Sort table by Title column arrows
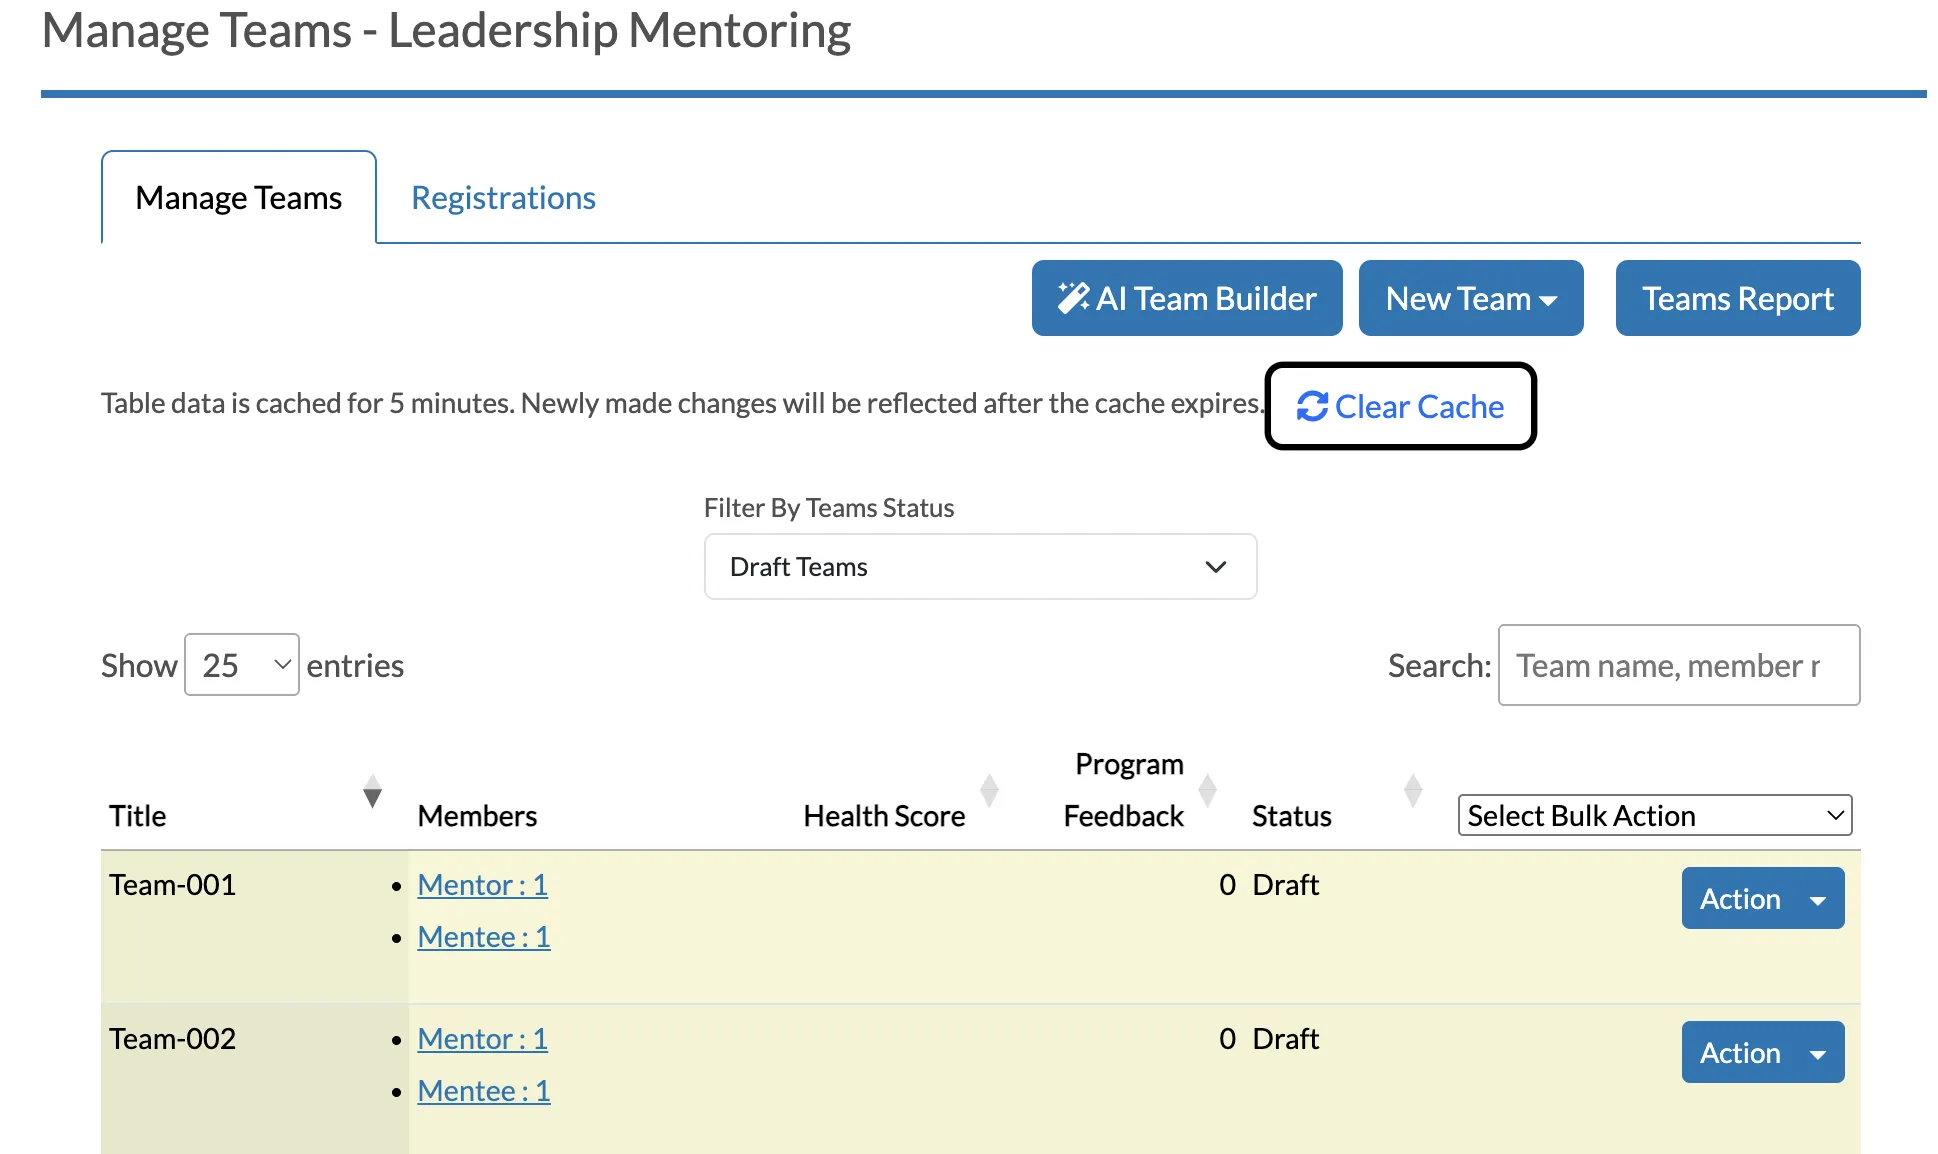This screenshot has height=1154, width=1938. point(372,791)
